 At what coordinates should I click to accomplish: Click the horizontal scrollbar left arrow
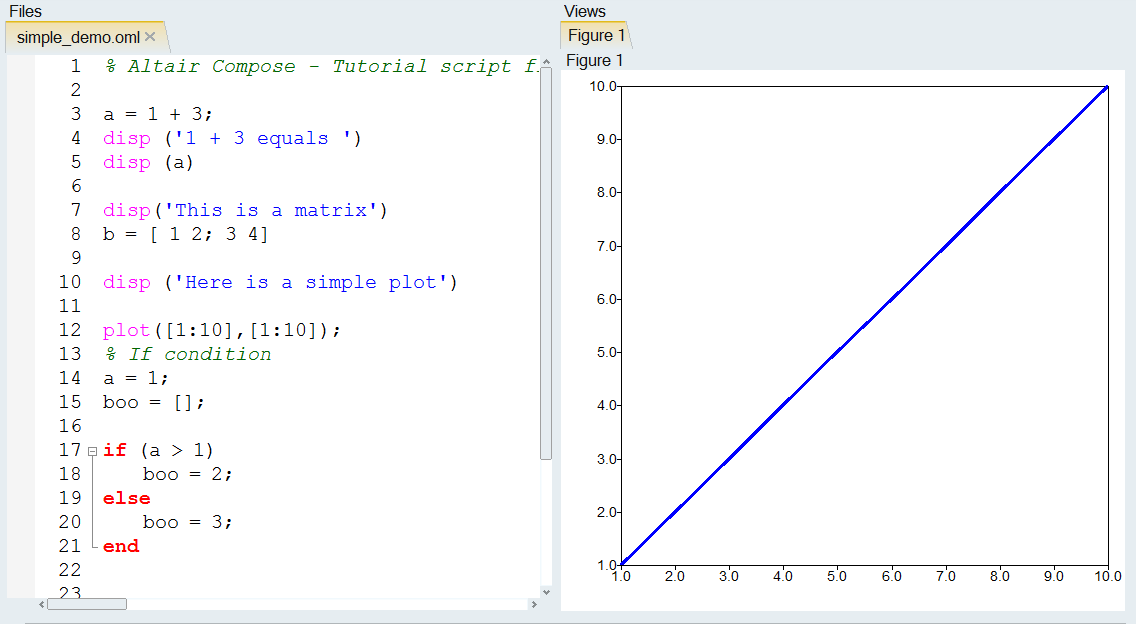(41, 604)
